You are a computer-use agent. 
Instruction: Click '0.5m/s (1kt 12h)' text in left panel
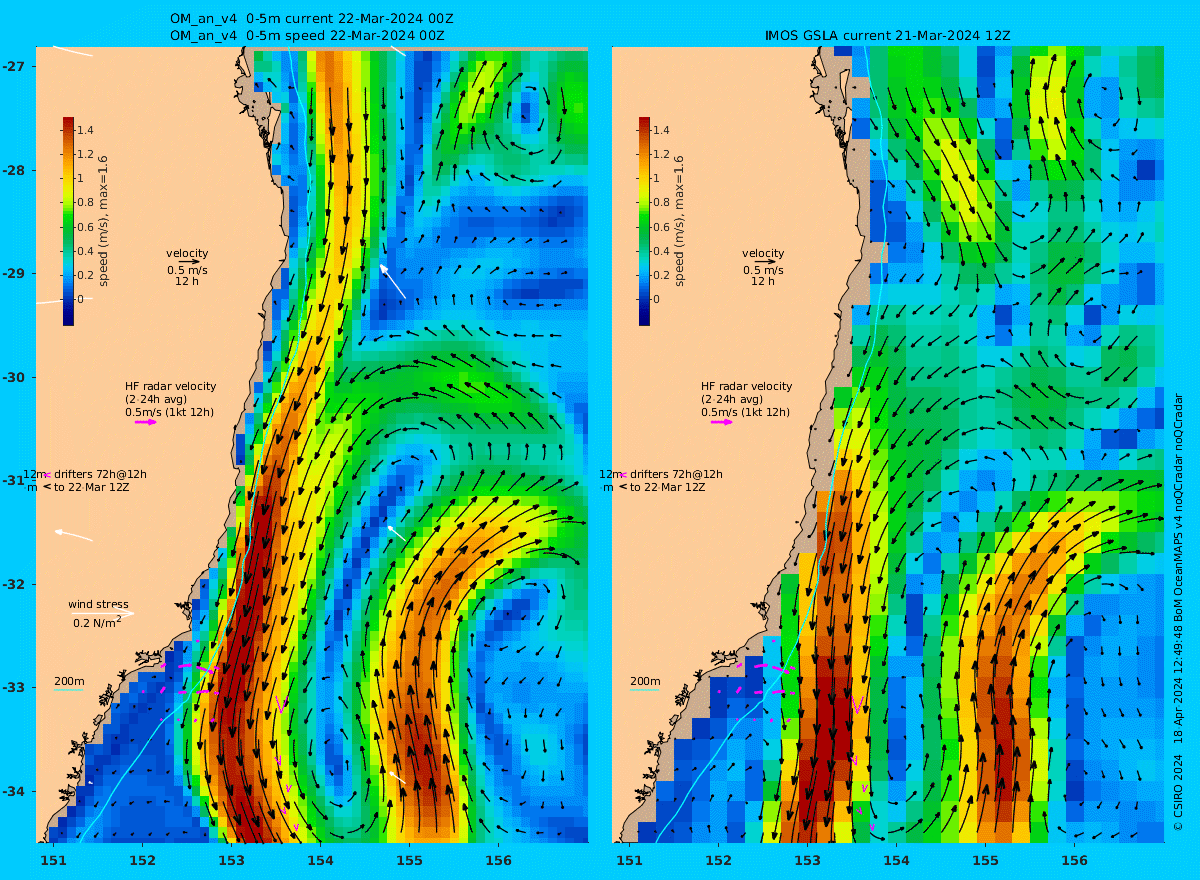pyautogui.click(x=169, y=412)
